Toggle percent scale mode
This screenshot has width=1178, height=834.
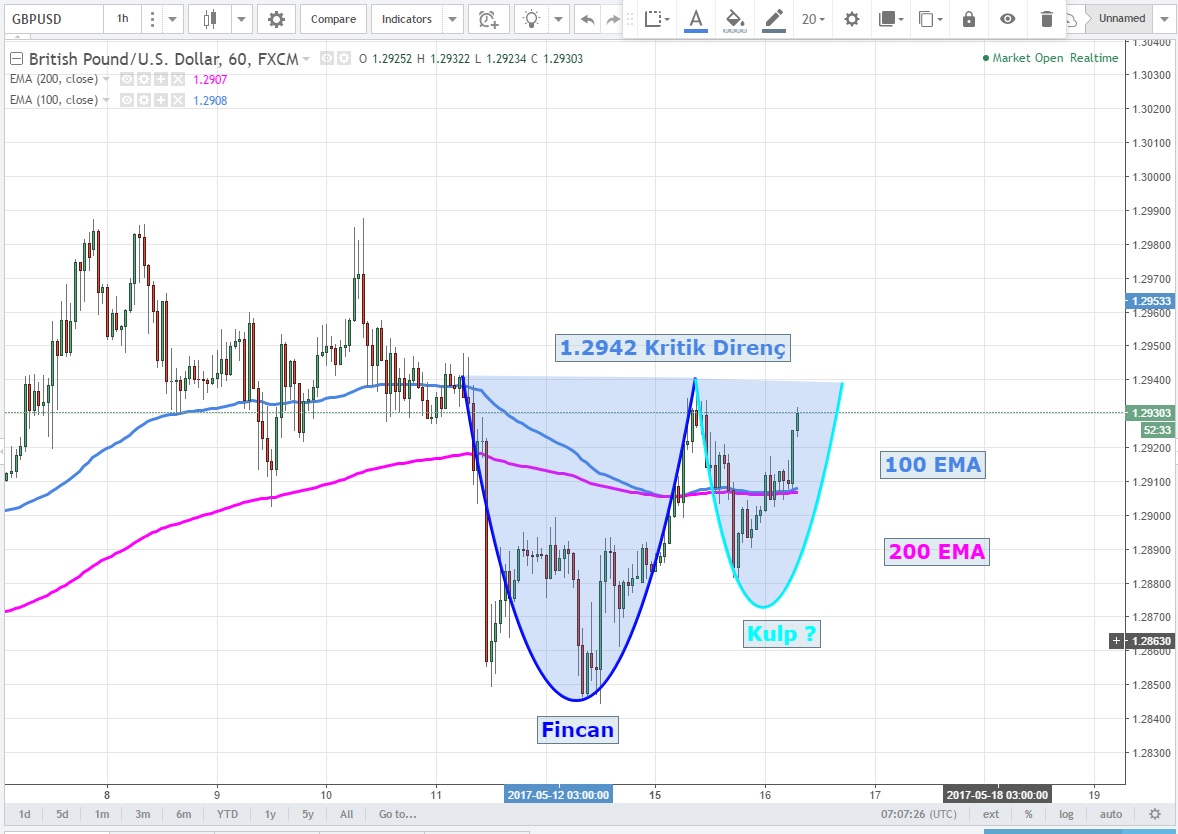1027,814
